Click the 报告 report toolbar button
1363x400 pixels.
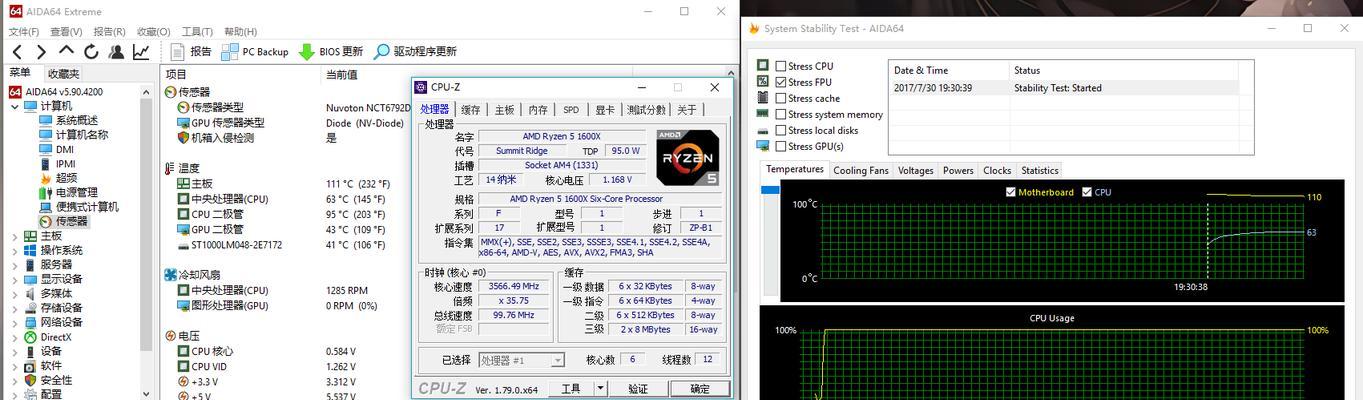coord(190,52)
